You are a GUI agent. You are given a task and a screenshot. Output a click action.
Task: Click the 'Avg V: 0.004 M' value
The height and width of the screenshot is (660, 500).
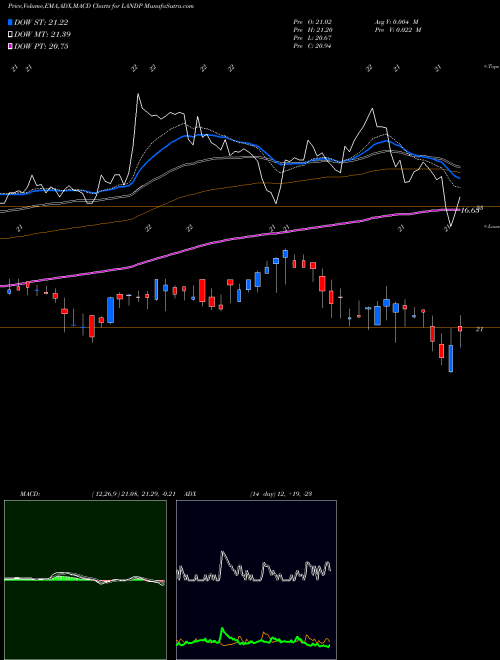point(396,21)
